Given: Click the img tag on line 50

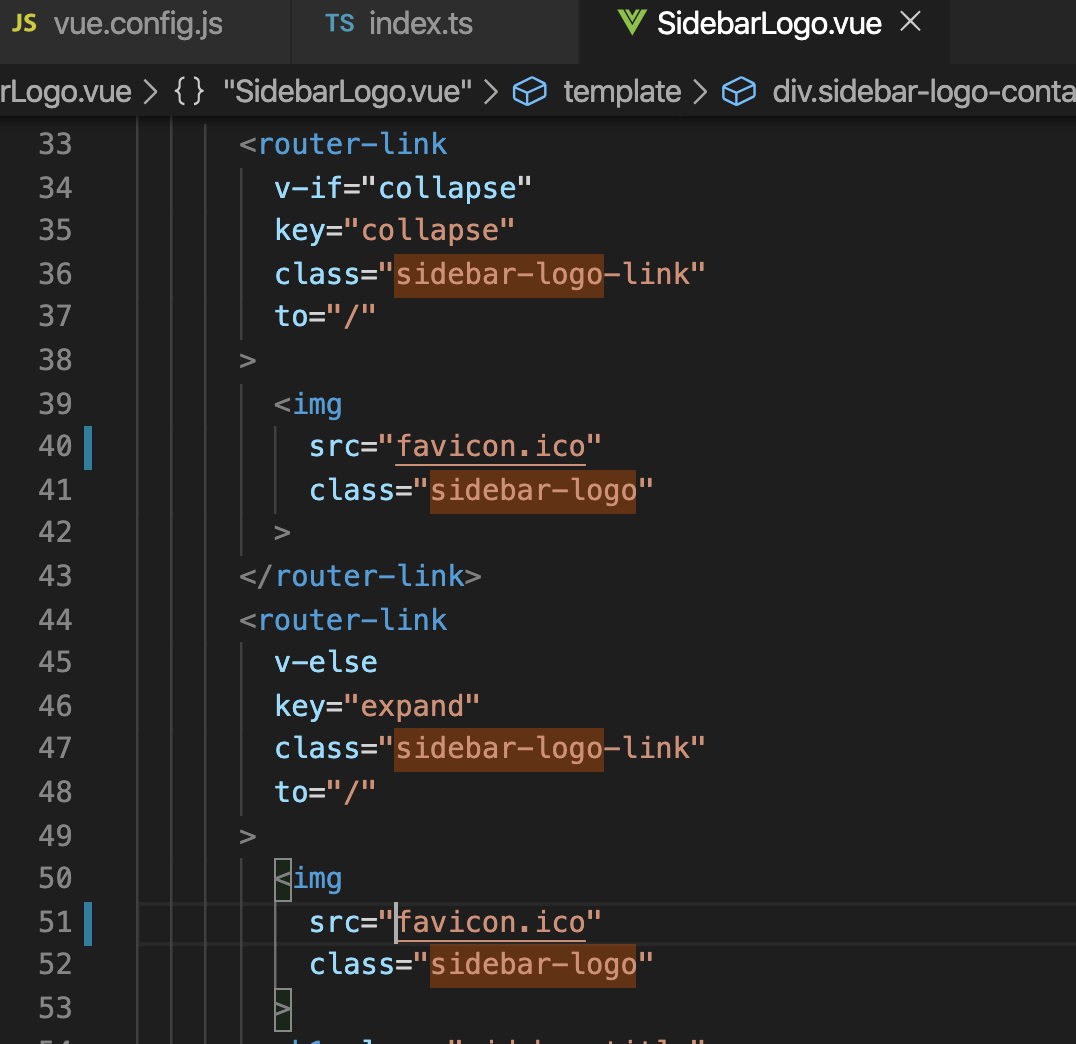Looking at the screenshot, I should [x=308, y=879].
